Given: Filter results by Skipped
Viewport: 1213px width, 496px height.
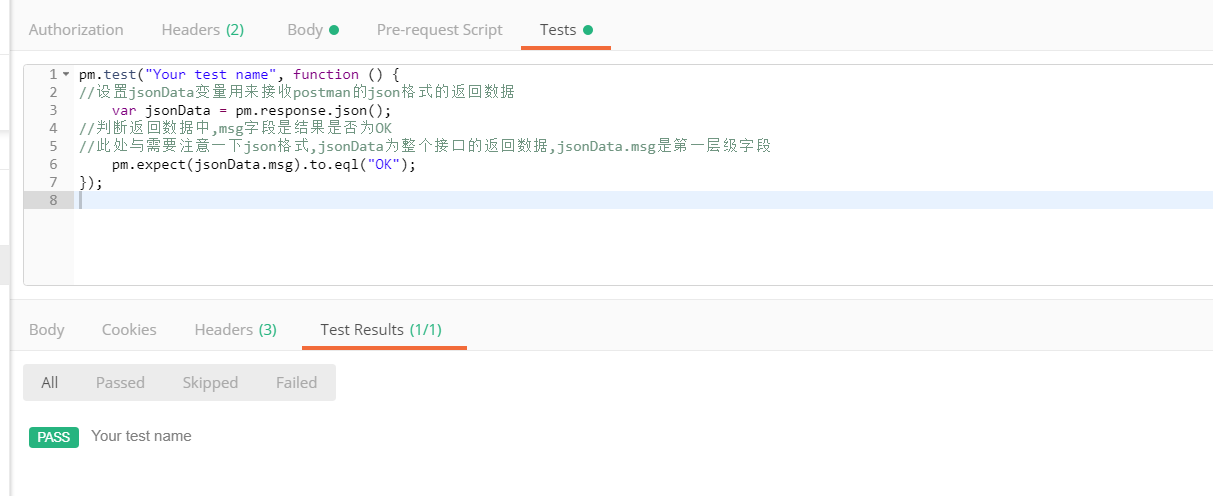Looking at the screenshot, I should pyautogui.click(x=210, y=383).
